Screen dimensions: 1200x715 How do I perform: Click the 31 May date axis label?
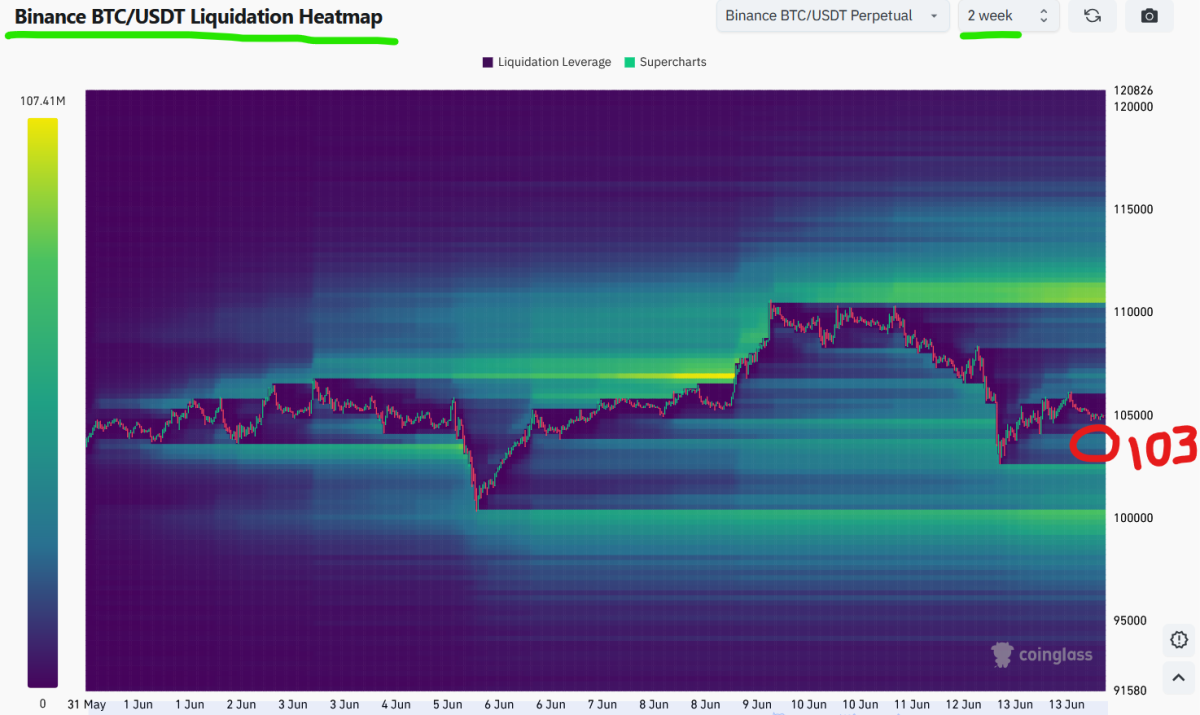point(86,704)
